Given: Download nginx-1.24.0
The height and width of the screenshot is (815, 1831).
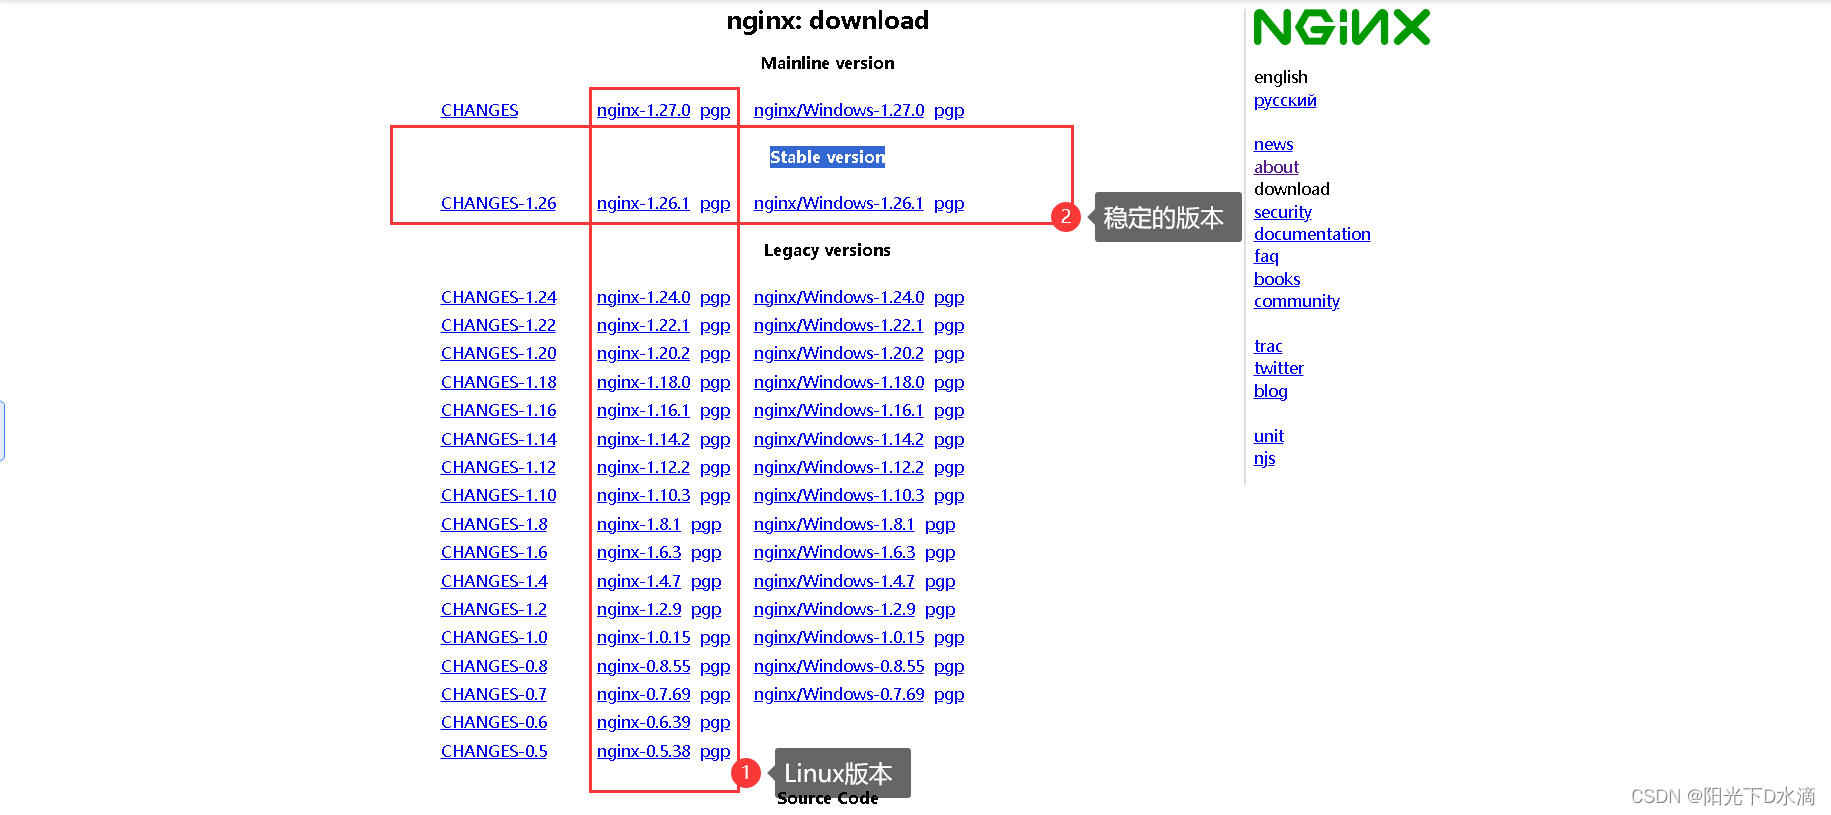Looking at the screenshot, I should (643, 297).
